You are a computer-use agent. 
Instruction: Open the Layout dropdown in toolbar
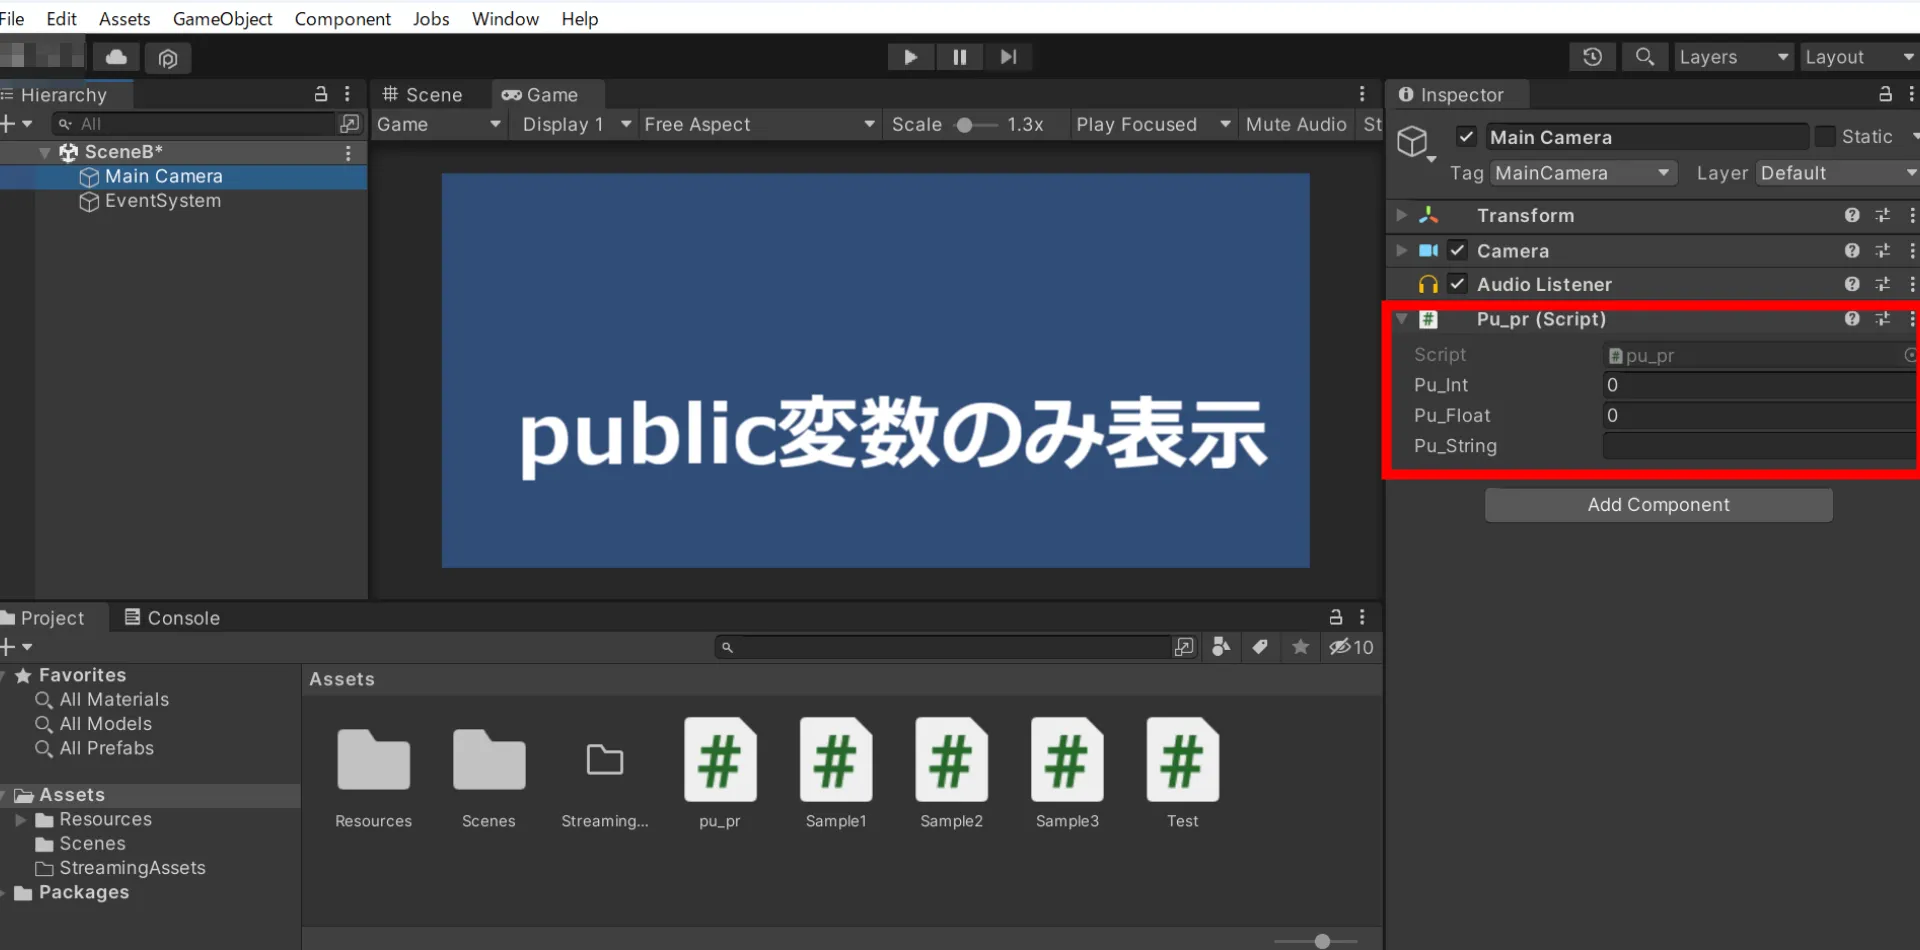point(1860,57)
